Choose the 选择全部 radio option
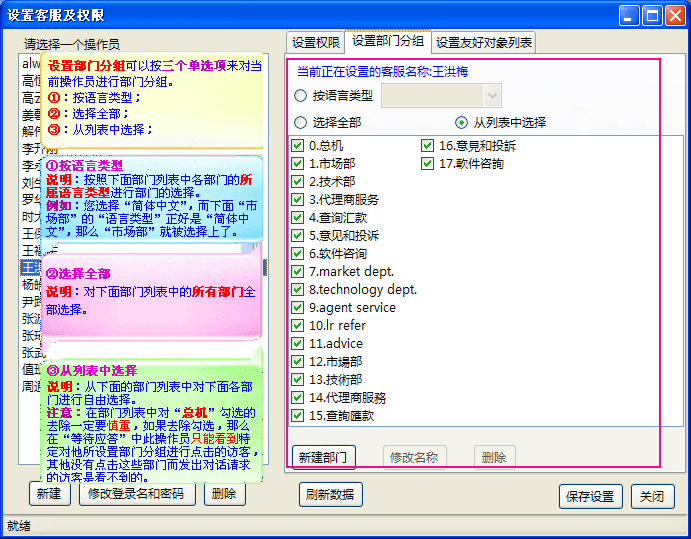Viewport: 691px width, 539px height. coord(301,122)
